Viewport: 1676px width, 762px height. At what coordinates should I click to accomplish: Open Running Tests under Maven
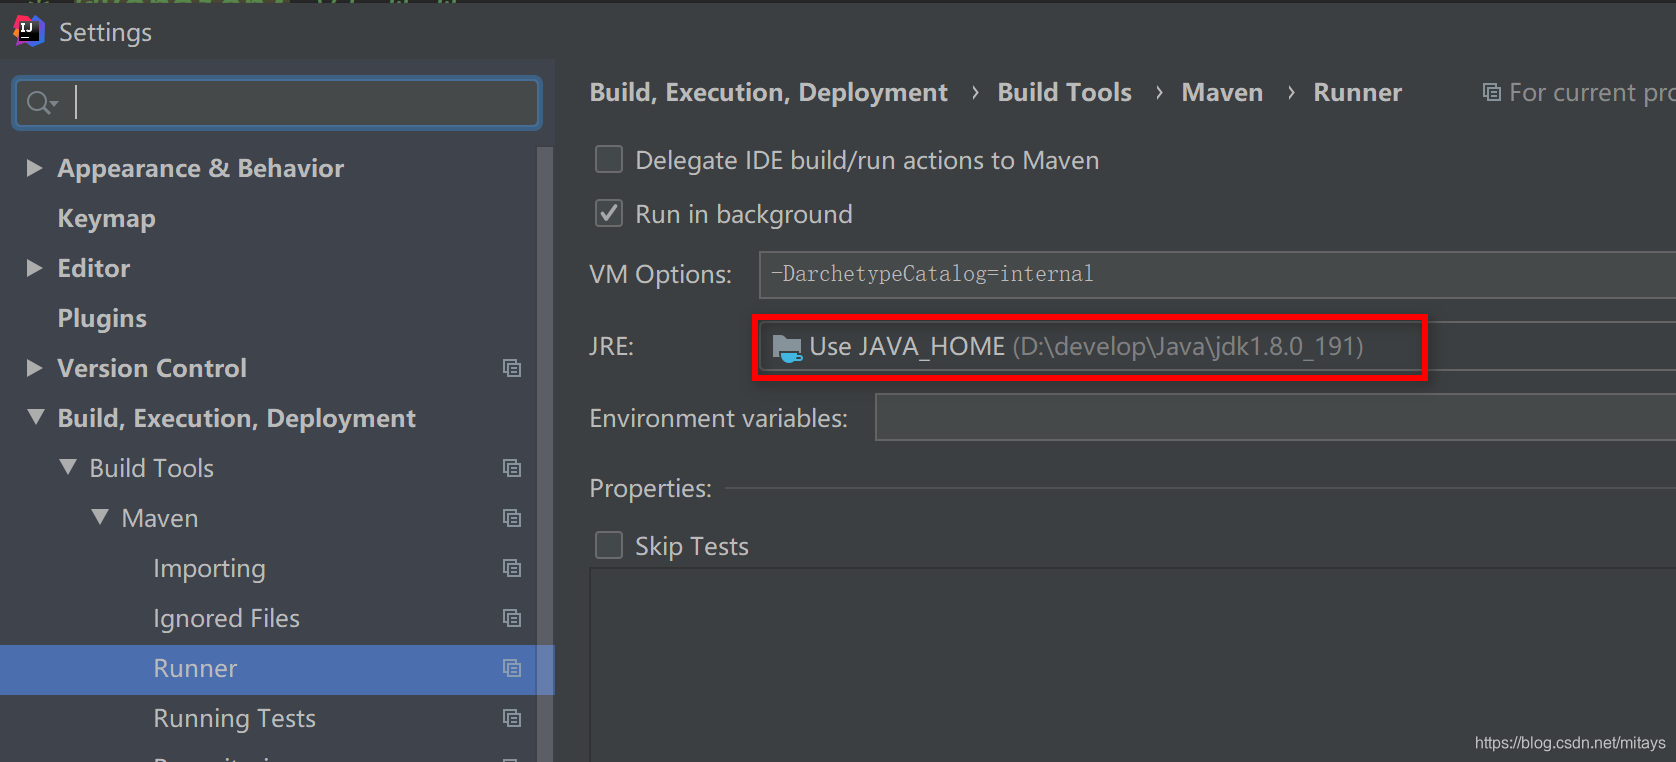pyautogui.click(x=234, y=718)
